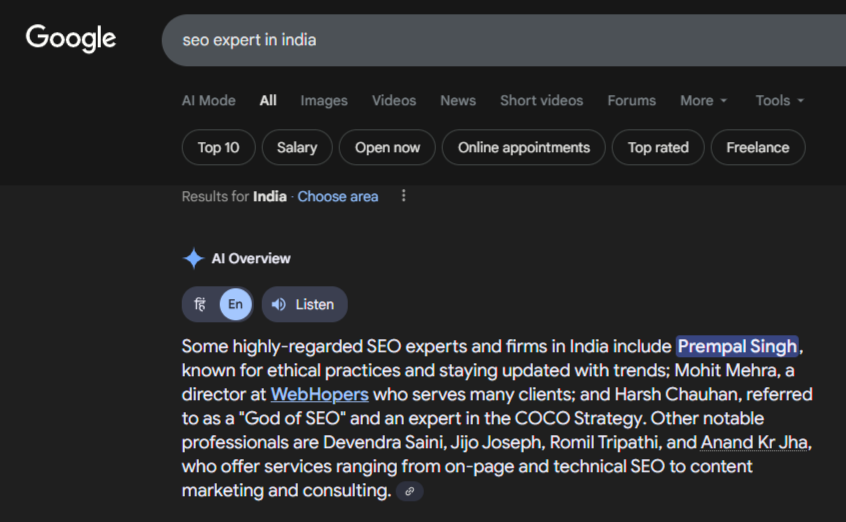Switch AI Overview language to Hindi
The image size is (846, 522).
point(200,304)
